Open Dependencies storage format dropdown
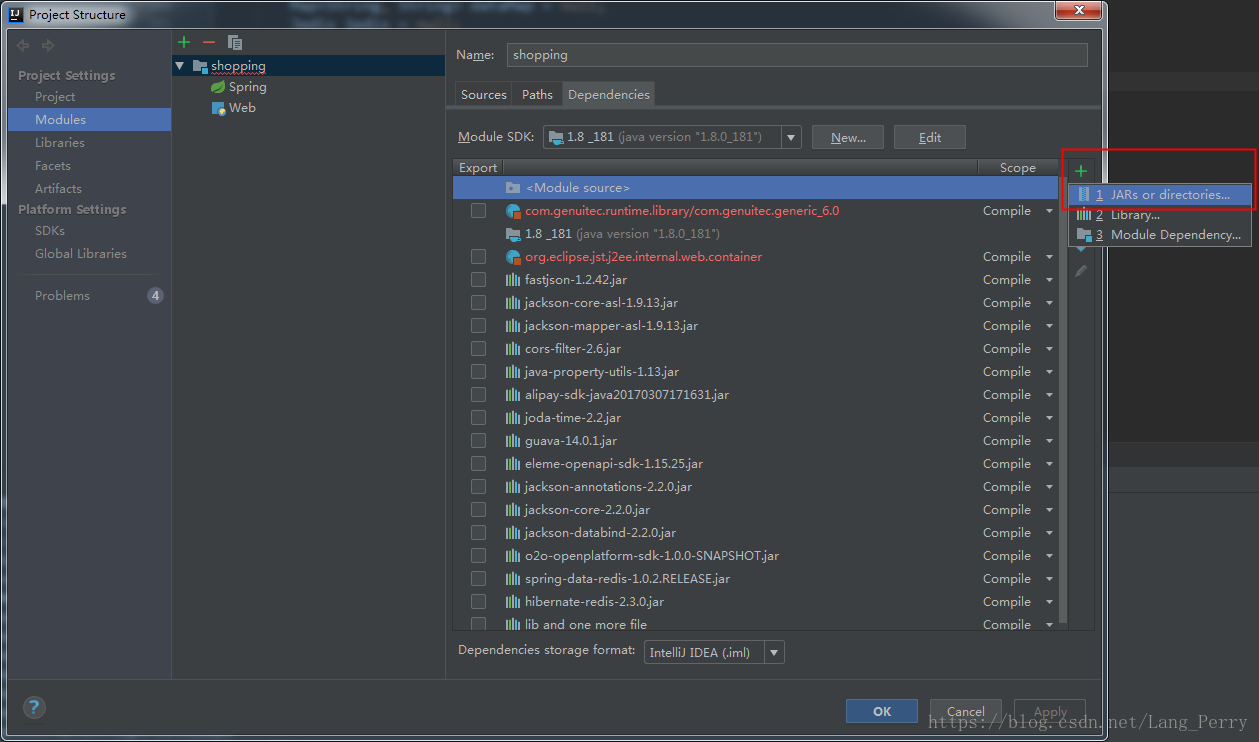This screenshot has width=1259, height=742. [774, 652]
